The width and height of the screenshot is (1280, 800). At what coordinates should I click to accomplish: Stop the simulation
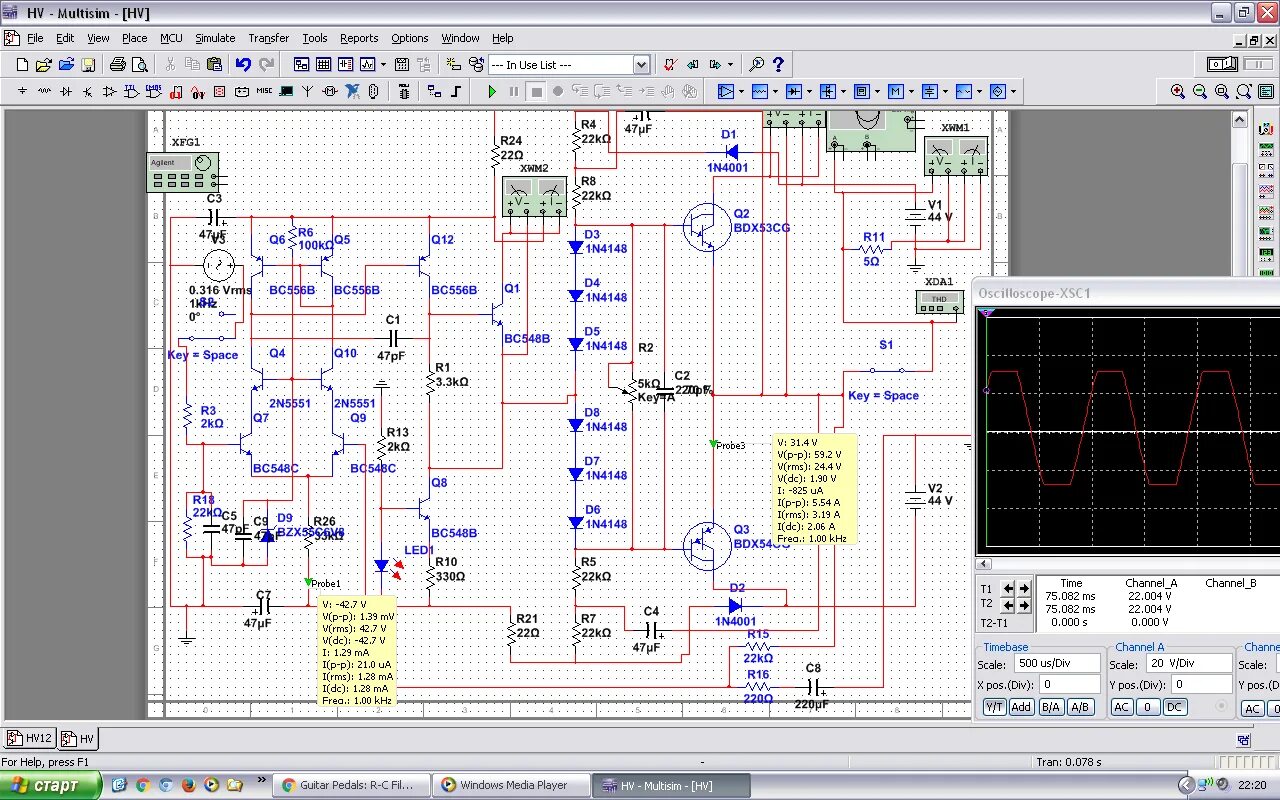pyautogui.click(x=536, y=91)
